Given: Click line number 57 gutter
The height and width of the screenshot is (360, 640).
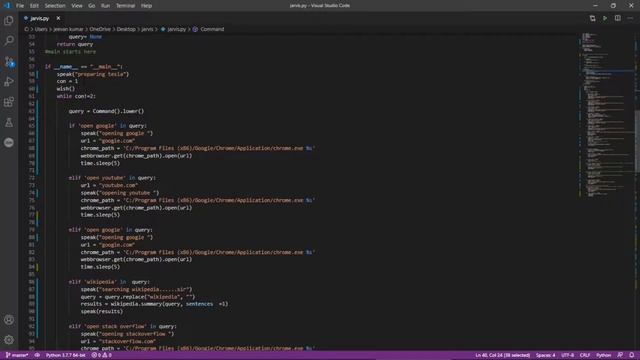Looking at the screenshot, I should (x=31, y=67).
